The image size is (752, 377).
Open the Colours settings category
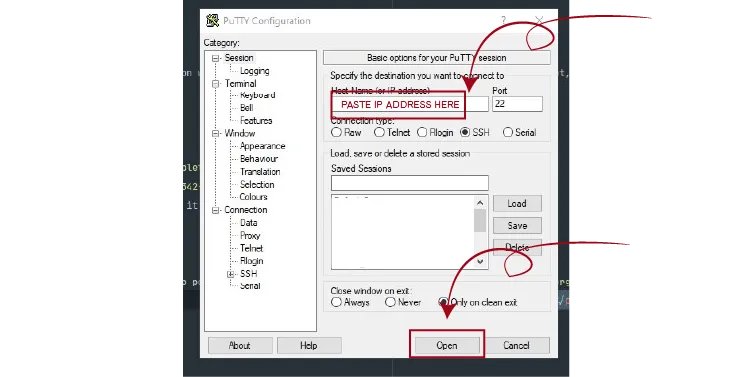click(253, 197)
